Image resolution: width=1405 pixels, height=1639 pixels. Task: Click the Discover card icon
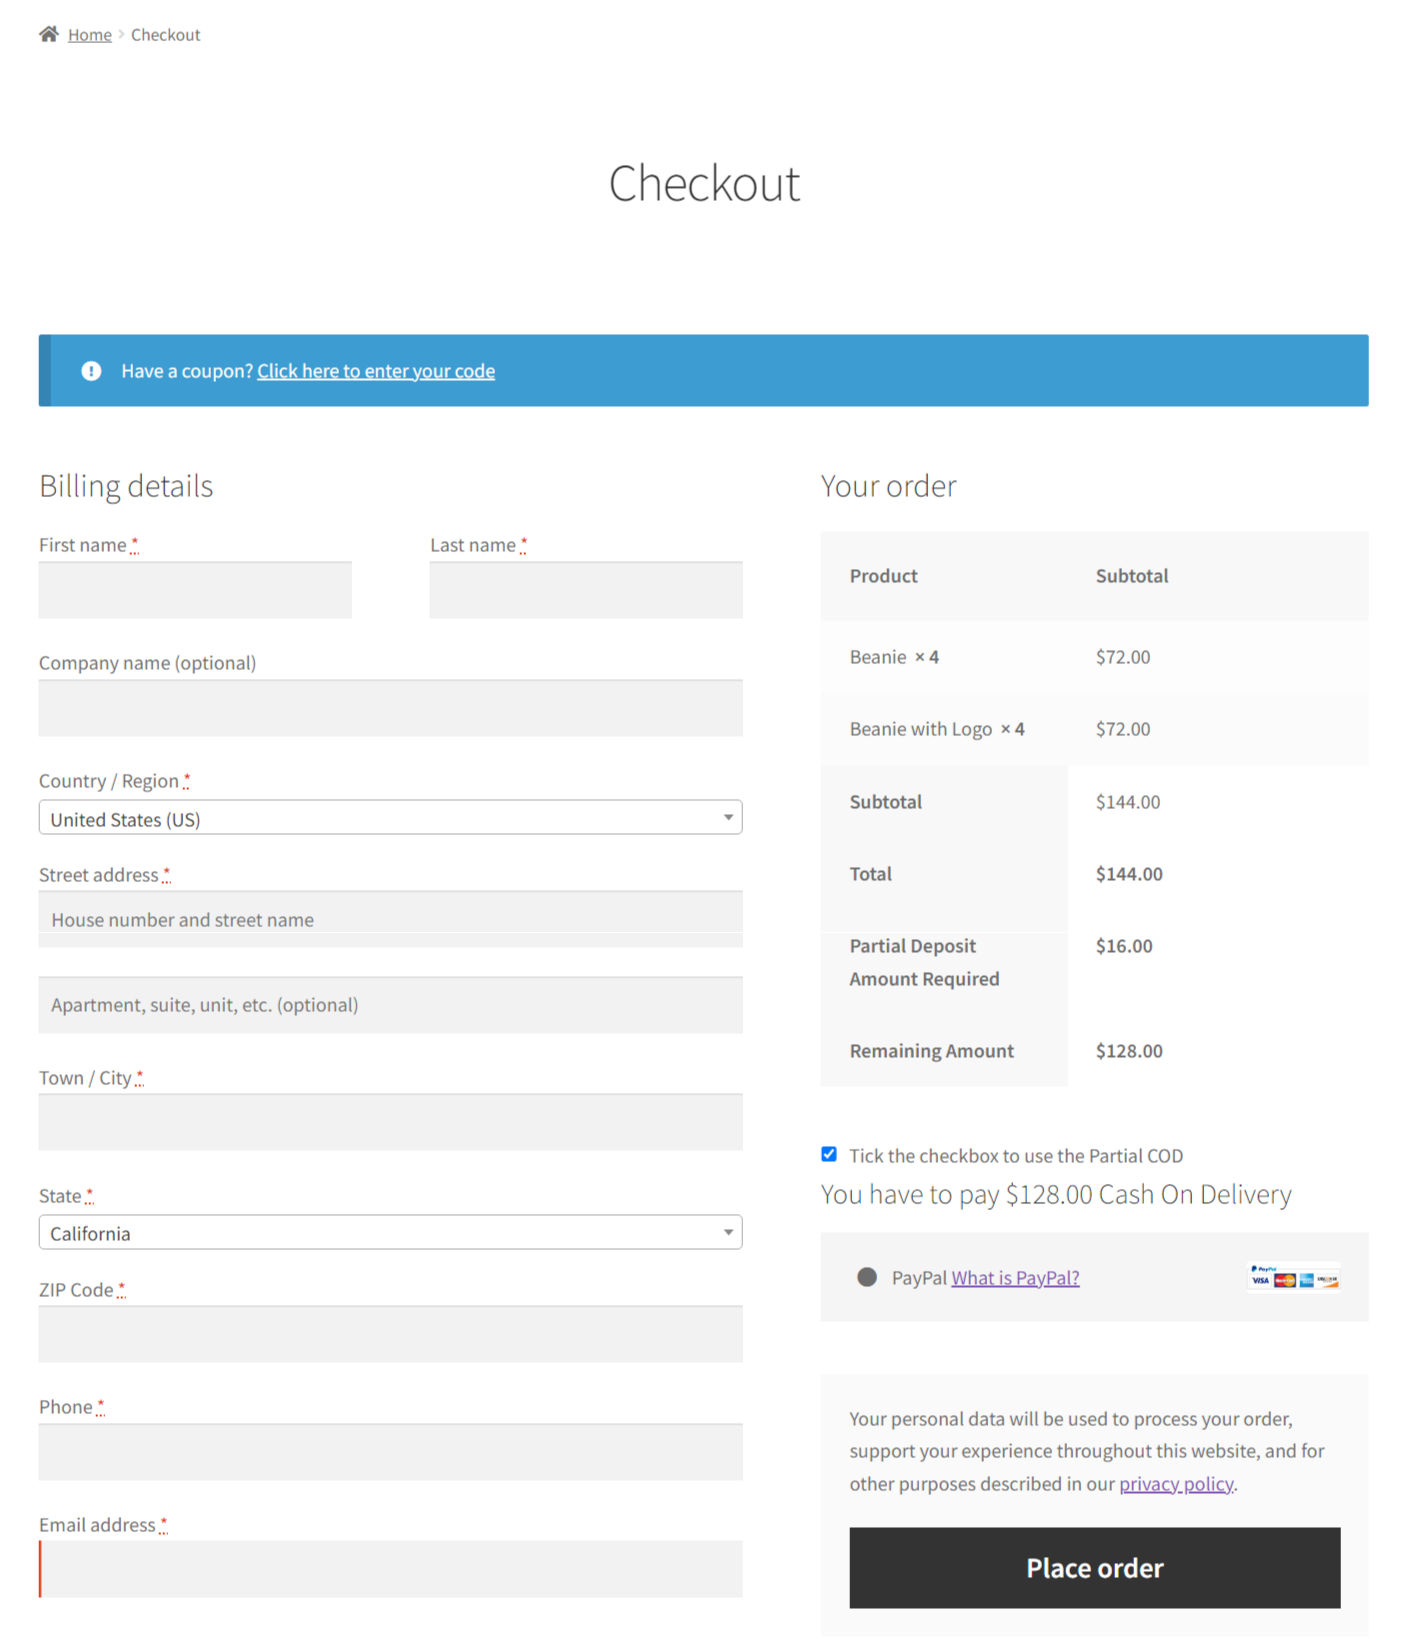coord(1328,1281)
